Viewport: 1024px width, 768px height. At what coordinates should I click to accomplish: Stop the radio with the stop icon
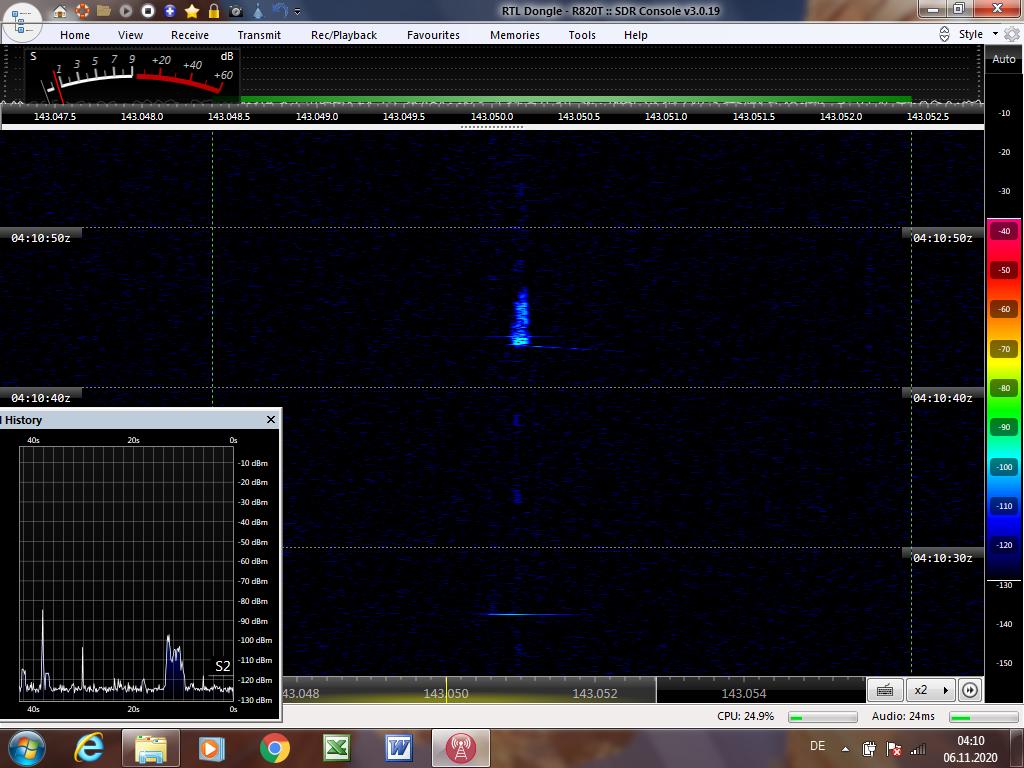pyautogui.click(x=148, y=11)
